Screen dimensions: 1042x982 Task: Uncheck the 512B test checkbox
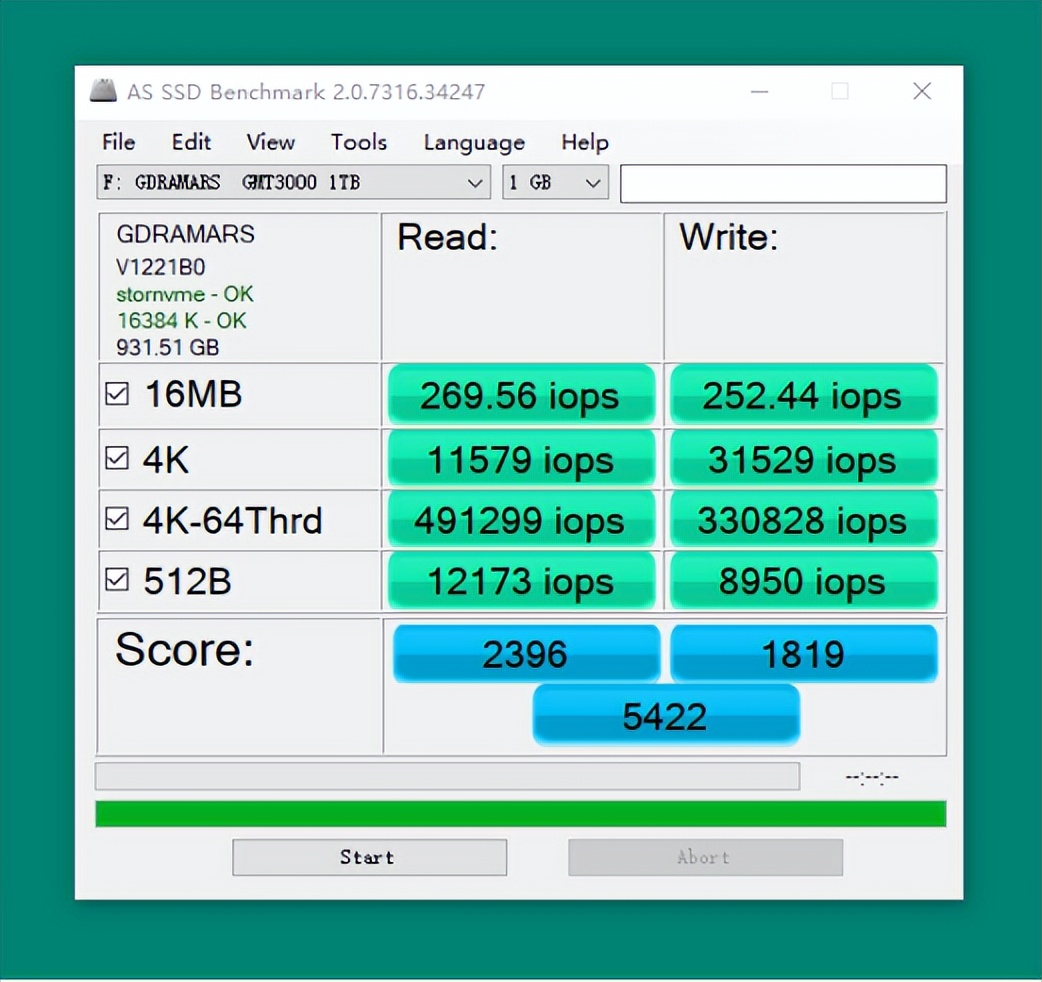point(117,580)
